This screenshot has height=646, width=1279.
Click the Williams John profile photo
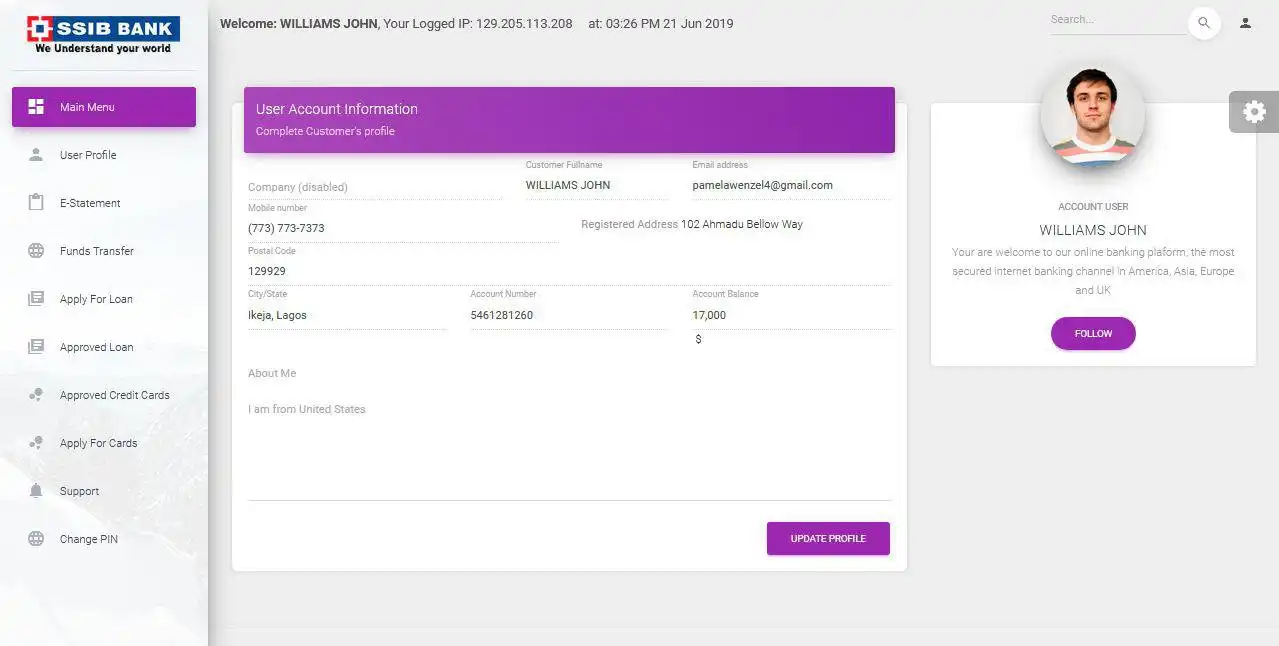click(1092, 117)
